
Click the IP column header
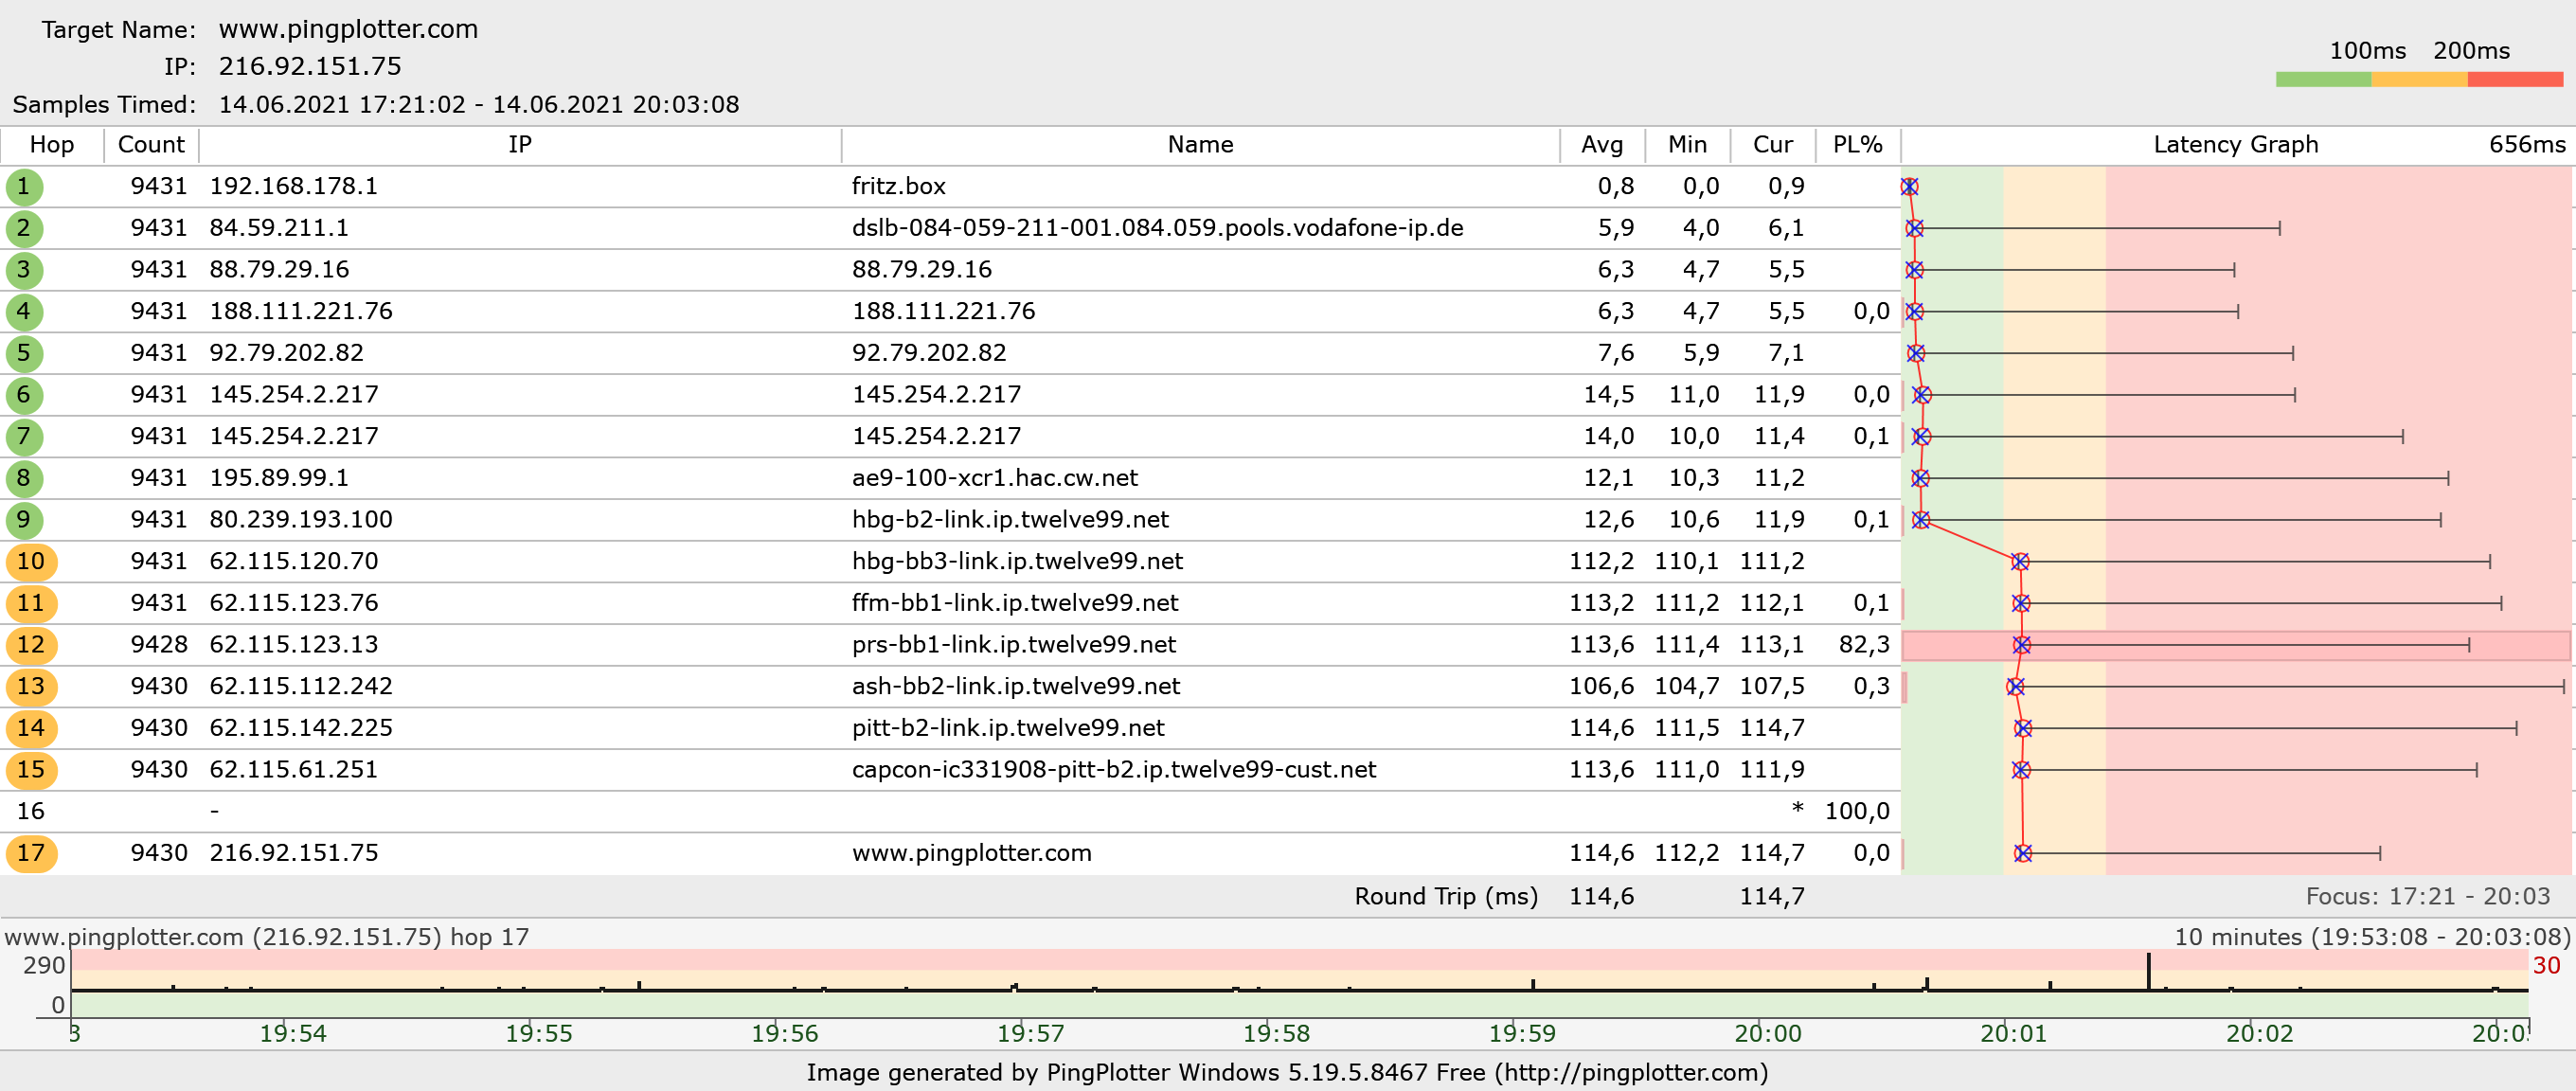point(520,145)
